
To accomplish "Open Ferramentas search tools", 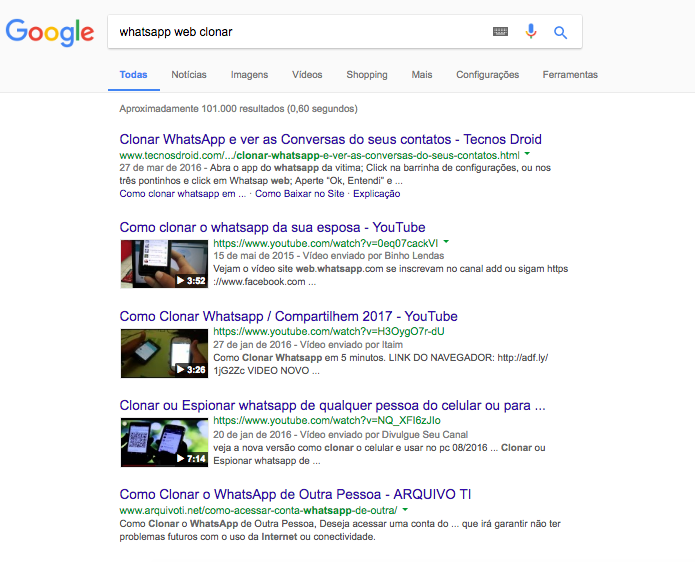I will [570, 74].
